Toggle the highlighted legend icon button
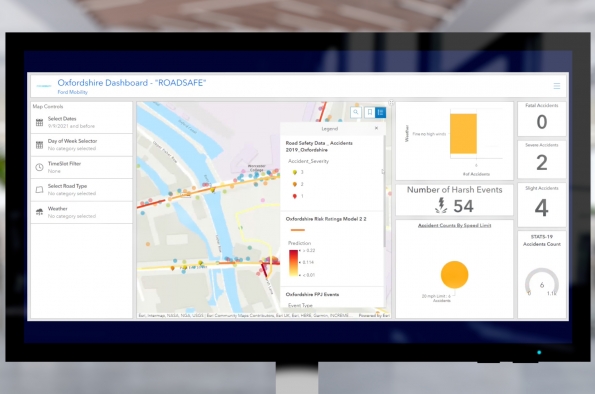Screen dimensions: 595x394 (x=380, y=112)
